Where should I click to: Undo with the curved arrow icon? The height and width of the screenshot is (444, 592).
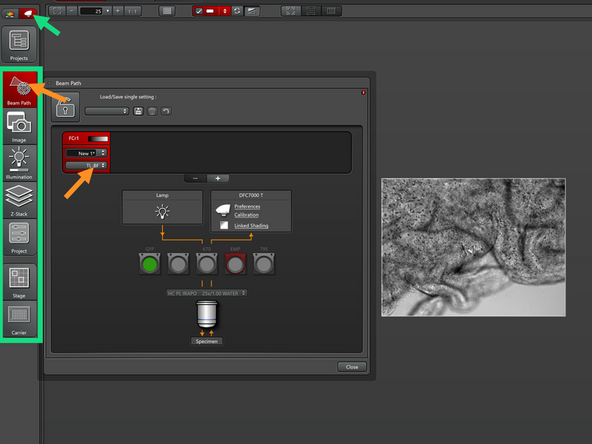pyautogui.click(x=166, y=111)
